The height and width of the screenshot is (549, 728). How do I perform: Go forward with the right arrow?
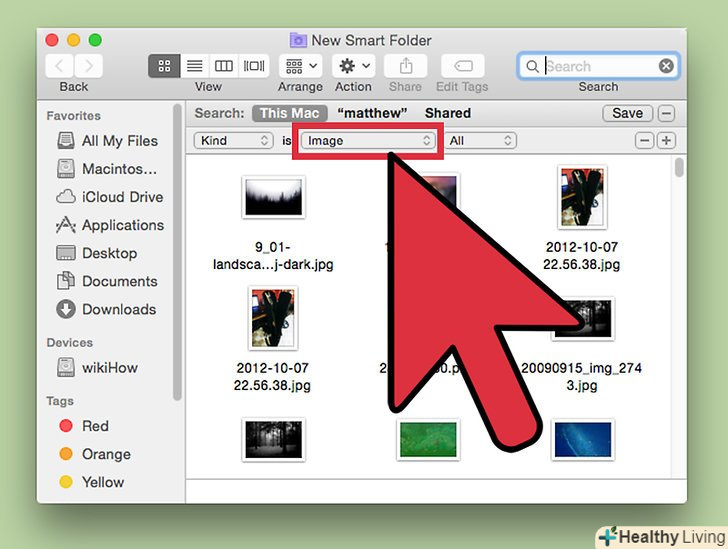[88, 66]
